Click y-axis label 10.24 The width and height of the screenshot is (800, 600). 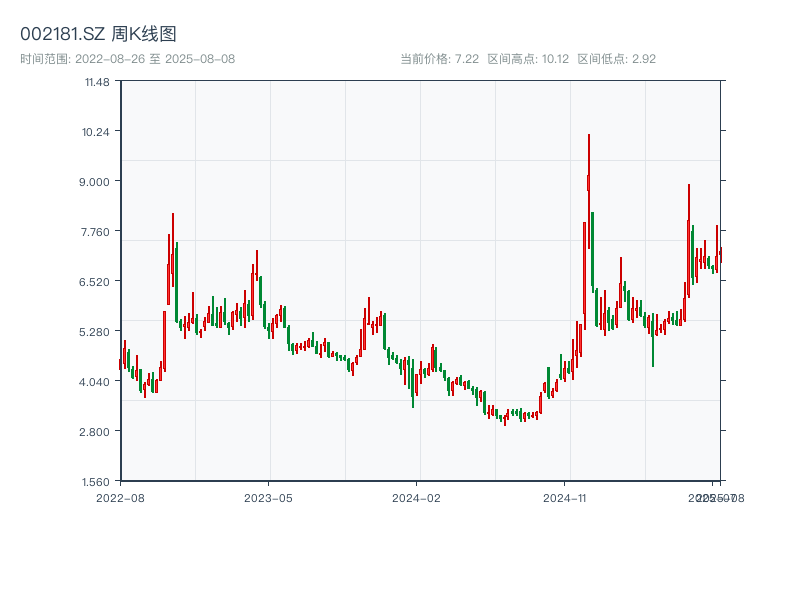pos(96,132)
